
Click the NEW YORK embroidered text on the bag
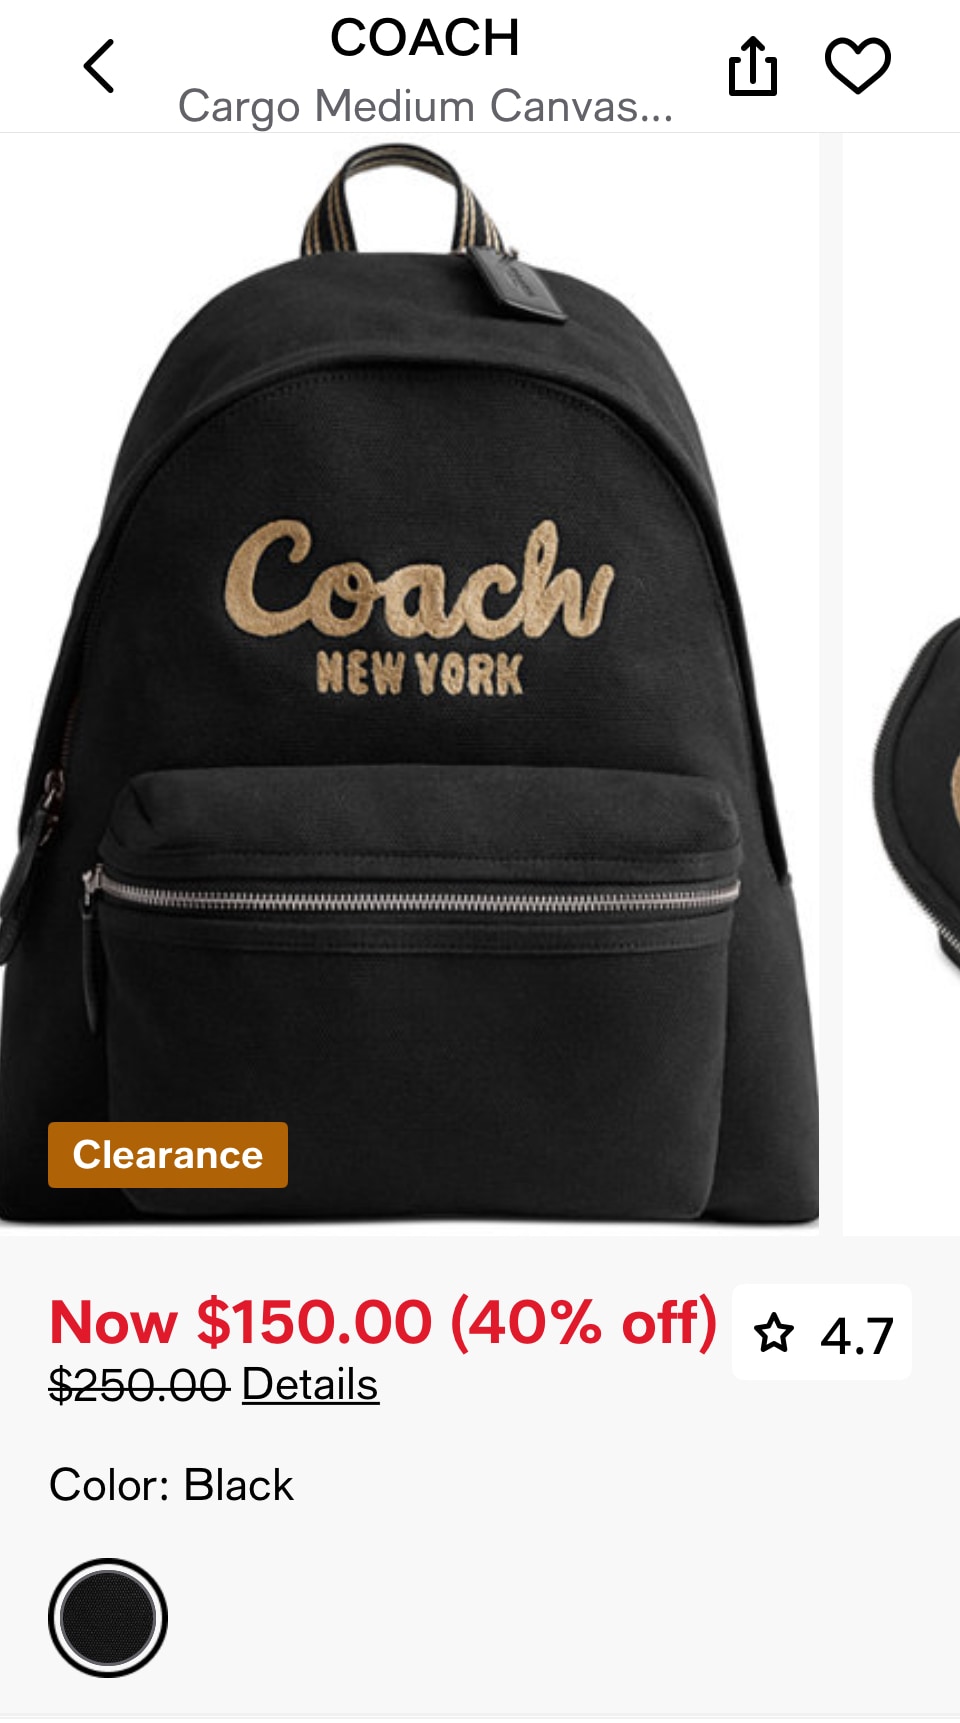point(419,673)
